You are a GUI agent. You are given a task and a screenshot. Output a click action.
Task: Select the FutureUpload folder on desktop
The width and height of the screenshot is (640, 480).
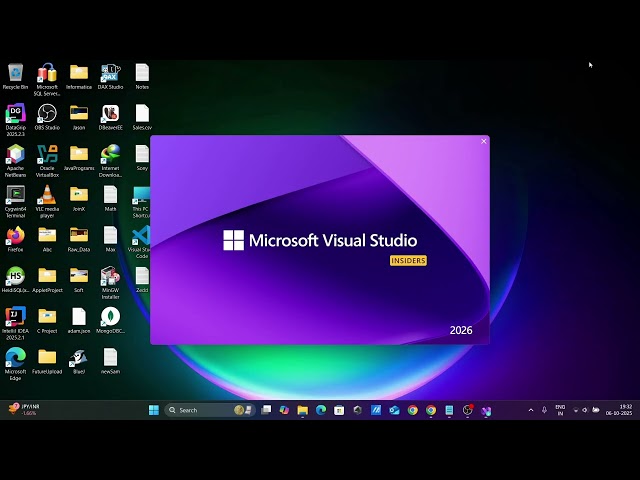tap(47, 361)
